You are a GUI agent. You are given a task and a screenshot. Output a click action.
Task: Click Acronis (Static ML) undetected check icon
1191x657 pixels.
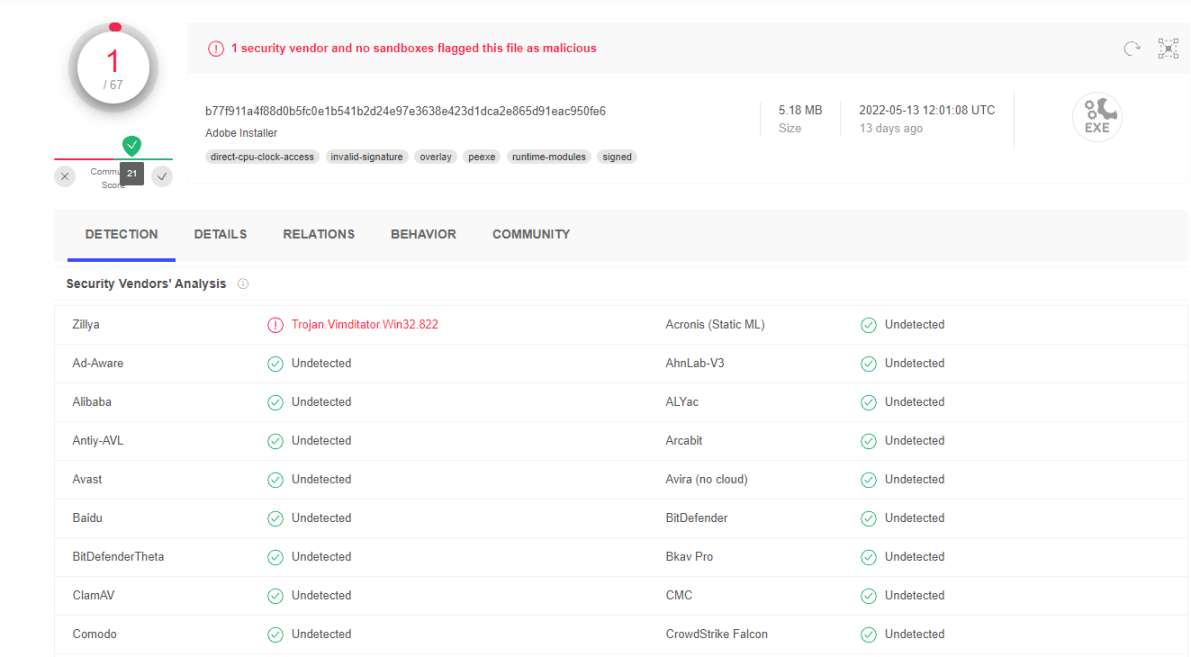coord(868,325)
